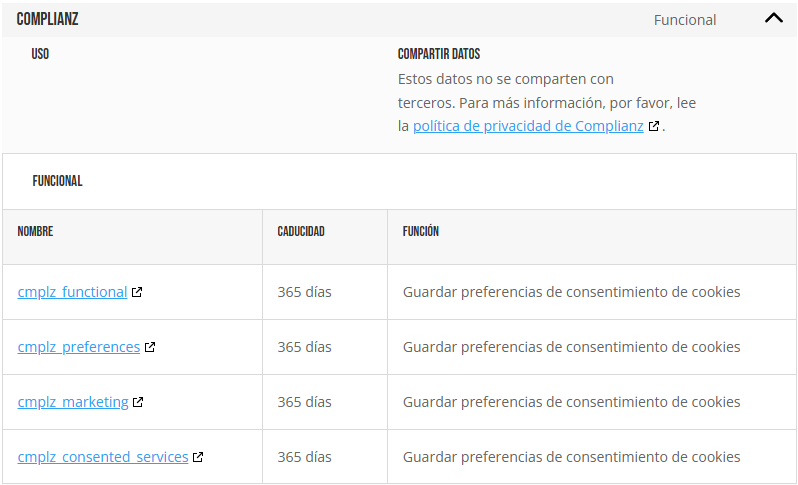Image resolution: width=798 pixels, height=485 pixels.
Task: Click external-link icon next to cmplz_functional
Action: tap(137, 292)
